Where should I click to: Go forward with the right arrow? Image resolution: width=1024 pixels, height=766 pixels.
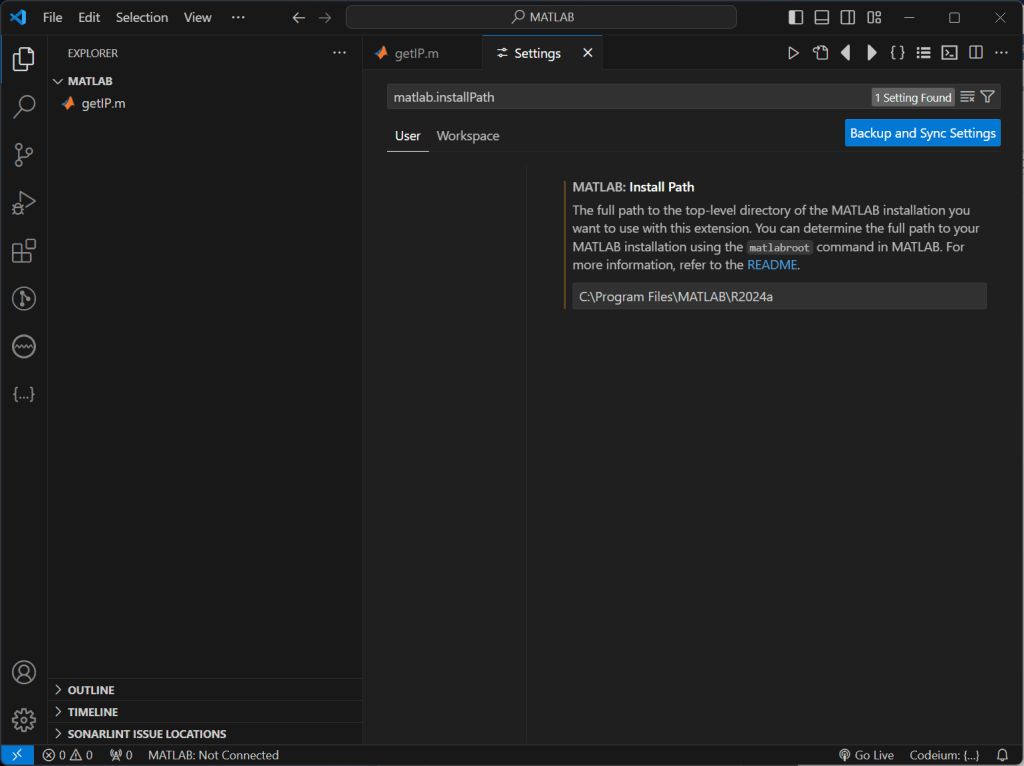click(x=325, y=18)
